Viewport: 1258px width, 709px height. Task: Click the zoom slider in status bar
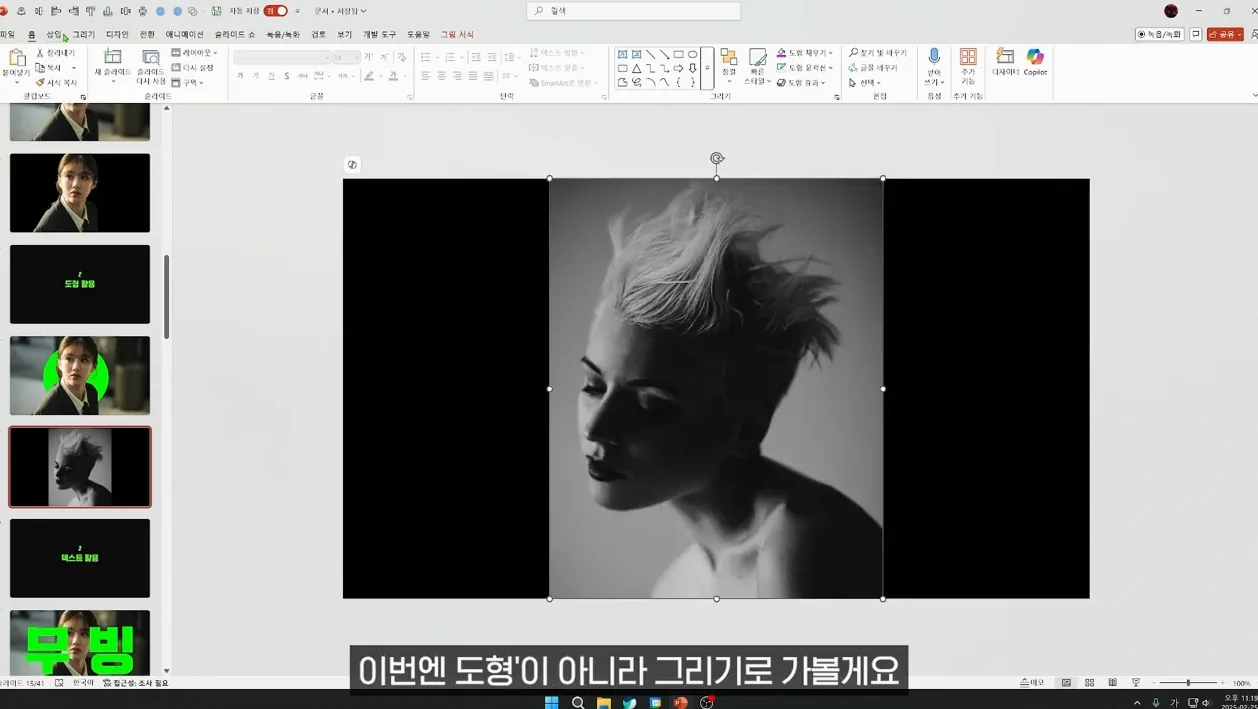point(1188,683)
